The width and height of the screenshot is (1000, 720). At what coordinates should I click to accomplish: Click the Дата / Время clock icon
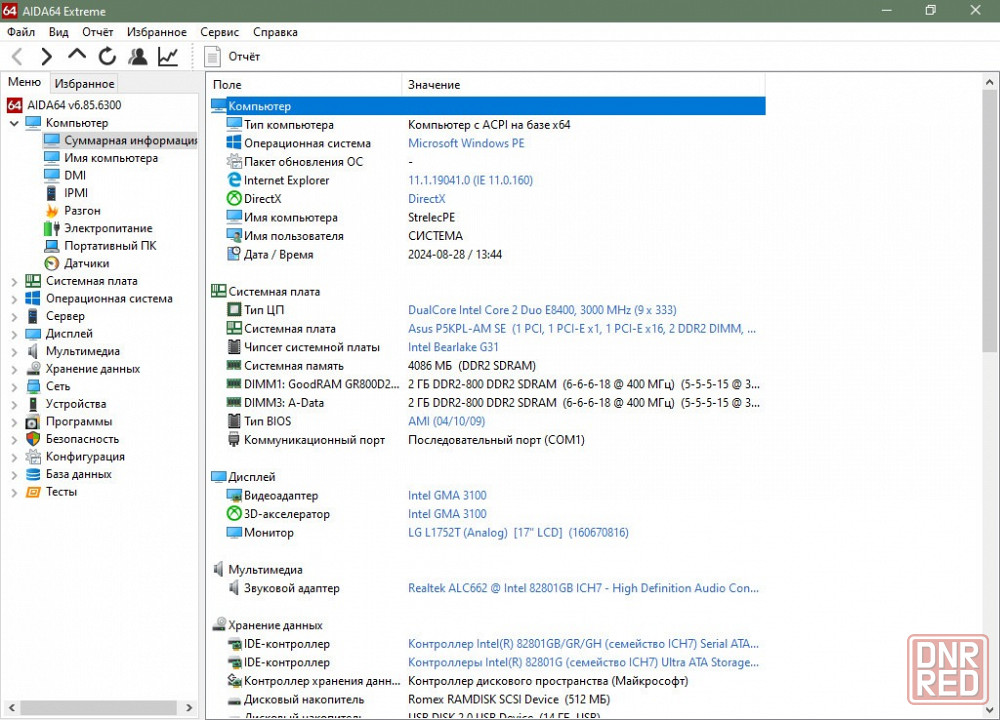click(234, 254)
